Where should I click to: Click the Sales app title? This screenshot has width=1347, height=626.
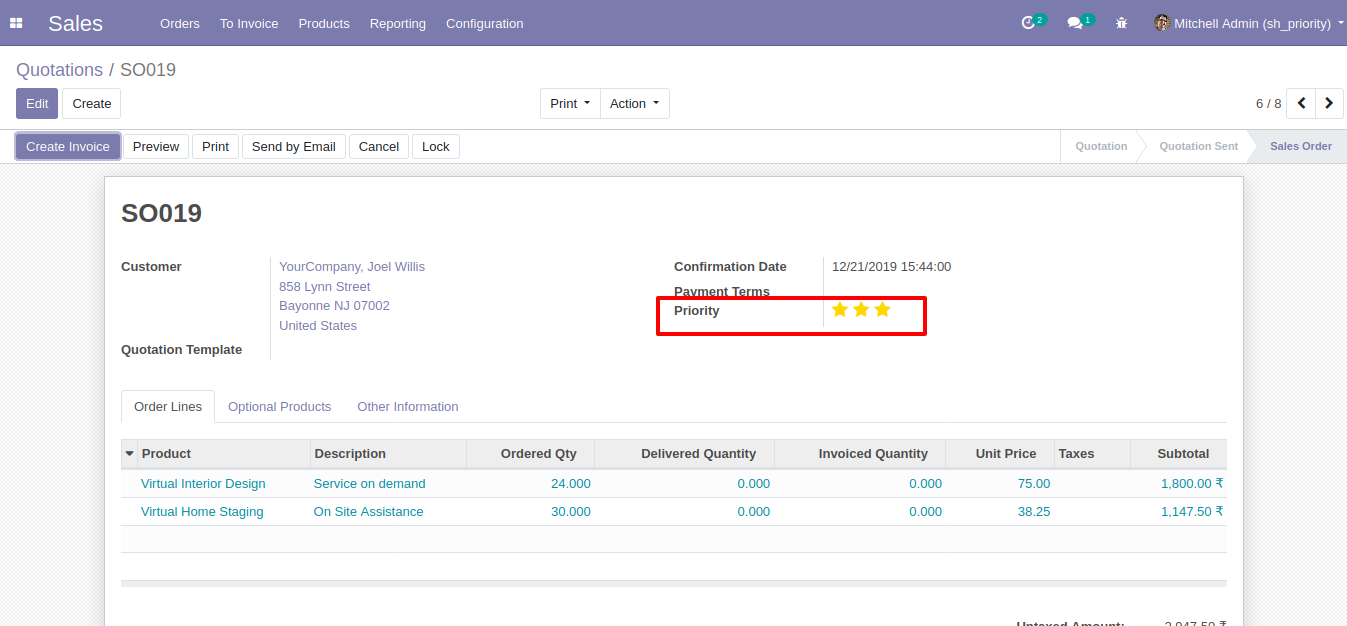(x=75, y=23)
